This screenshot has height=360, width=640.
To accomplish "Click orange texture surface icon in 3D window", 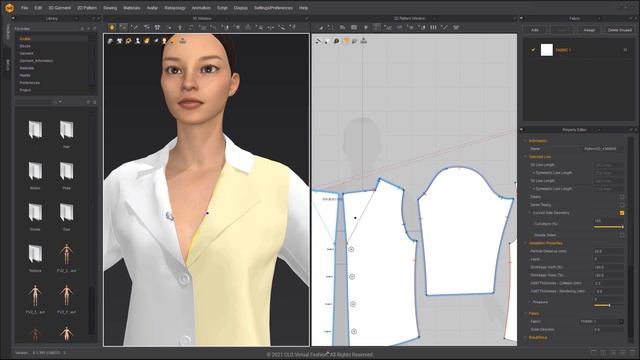I will tap(147, 41).
